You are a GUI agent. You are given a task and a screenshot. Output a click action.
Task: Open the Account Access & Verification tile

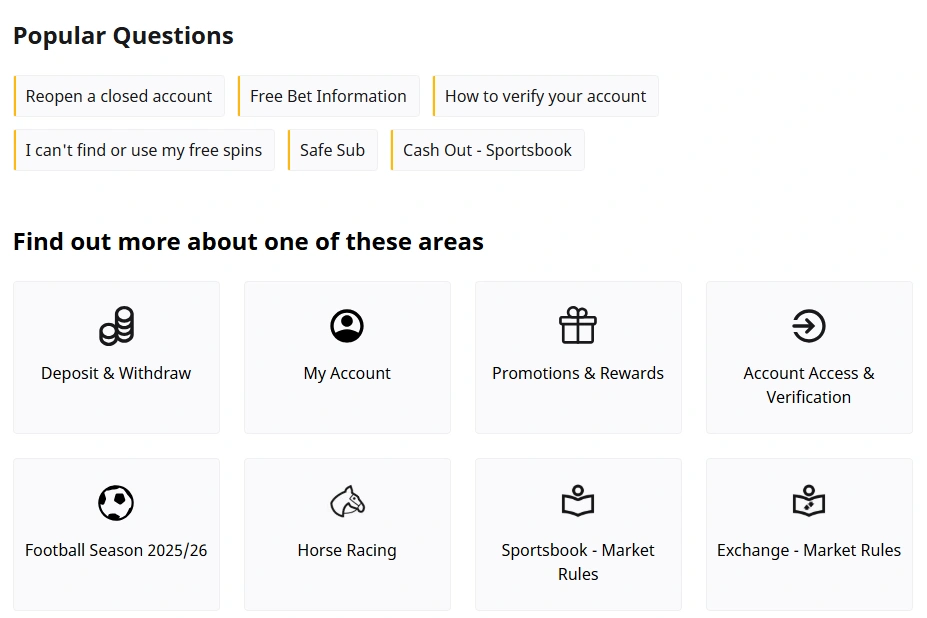(809, 357)
